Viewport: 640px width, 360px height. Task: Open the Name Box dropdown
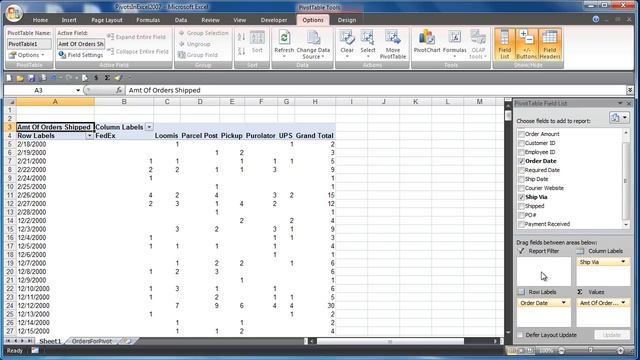tap(78, 90)
